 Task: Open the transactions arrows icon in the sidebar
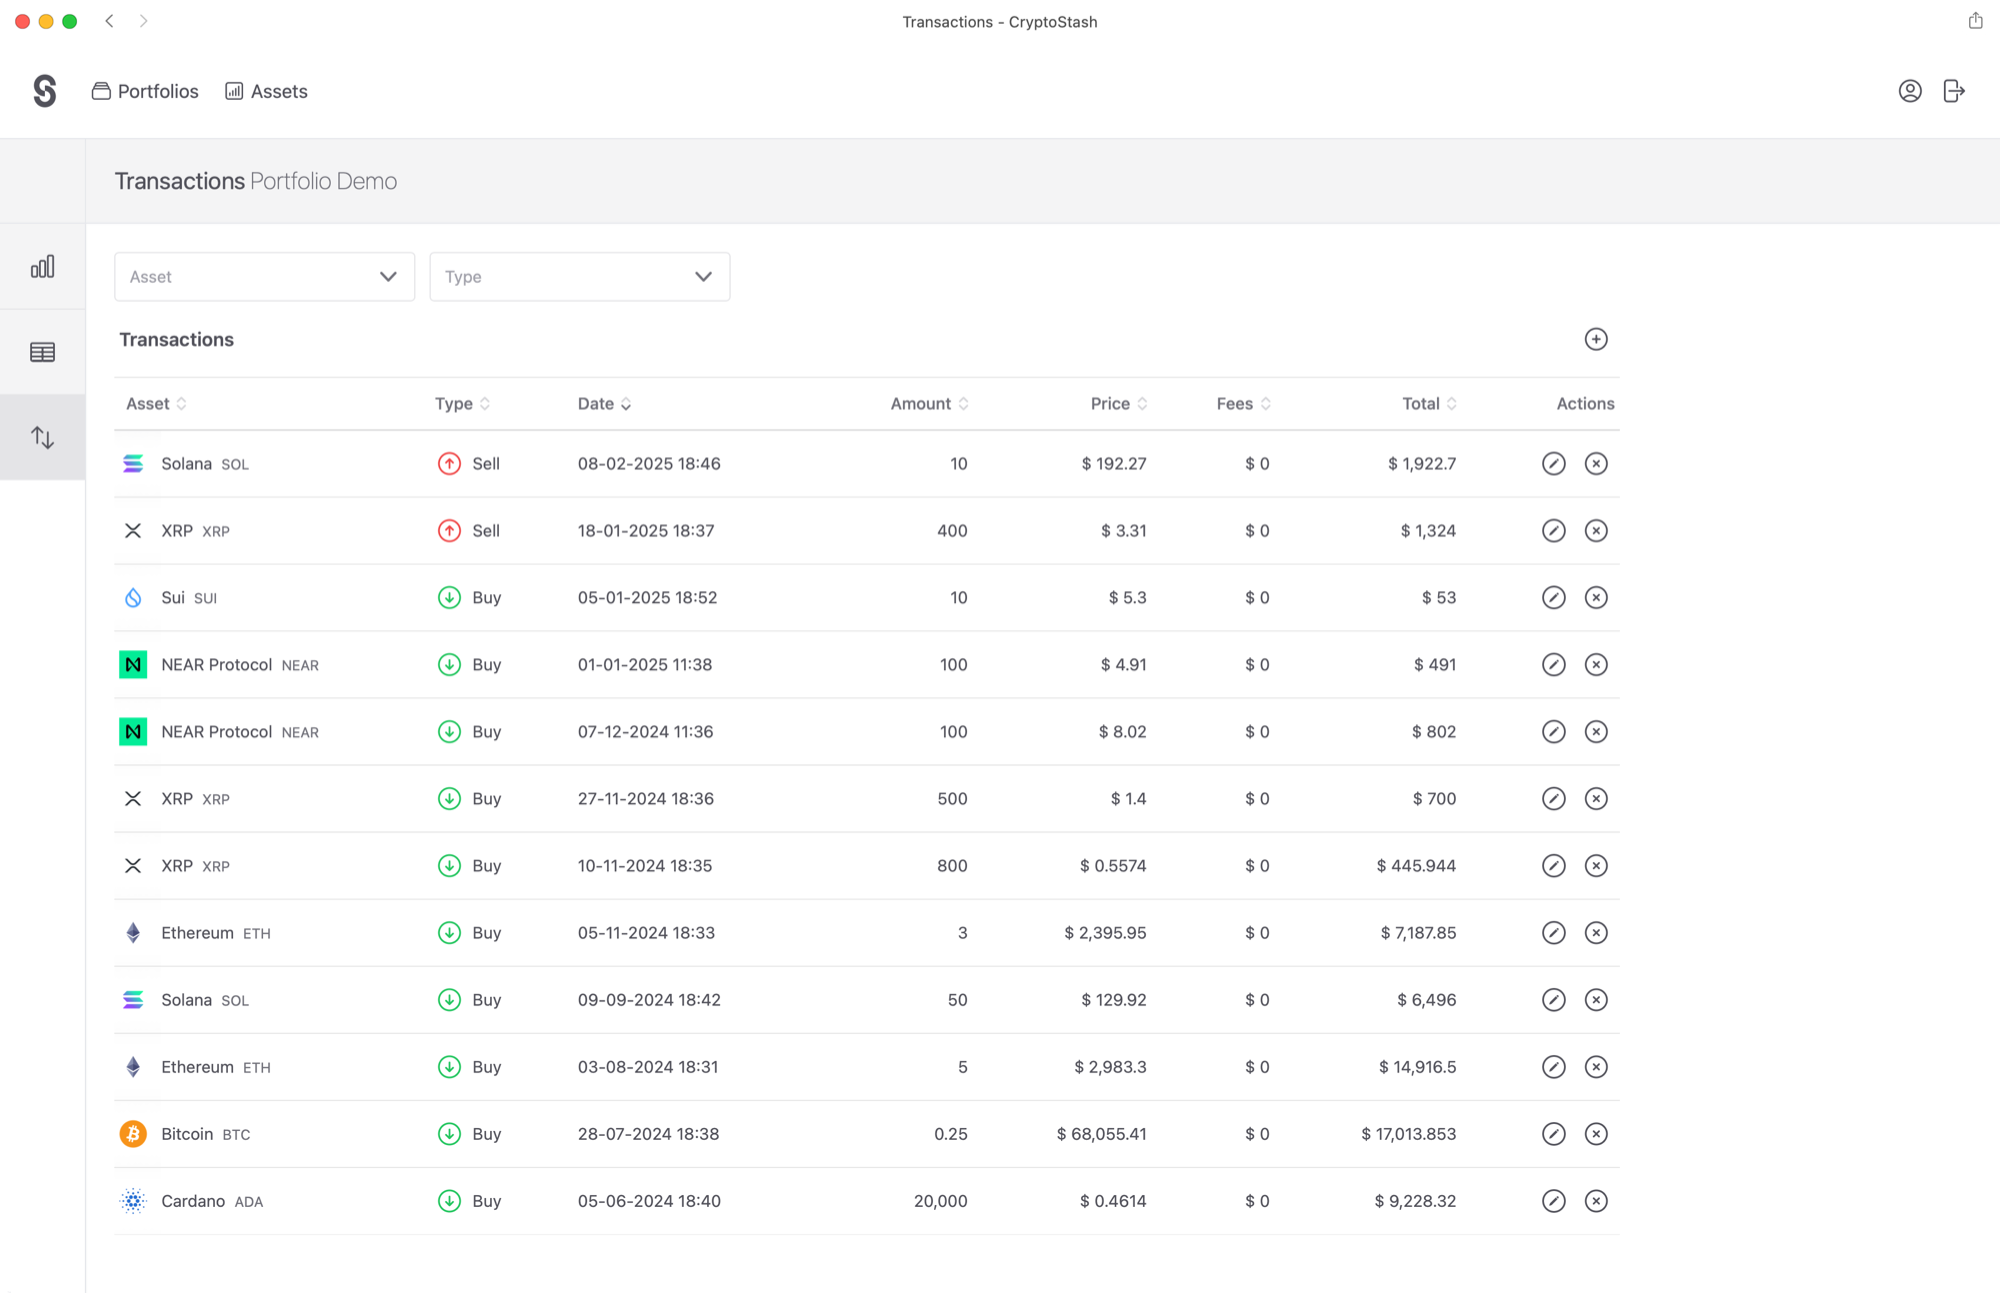[x=42, y=436]
